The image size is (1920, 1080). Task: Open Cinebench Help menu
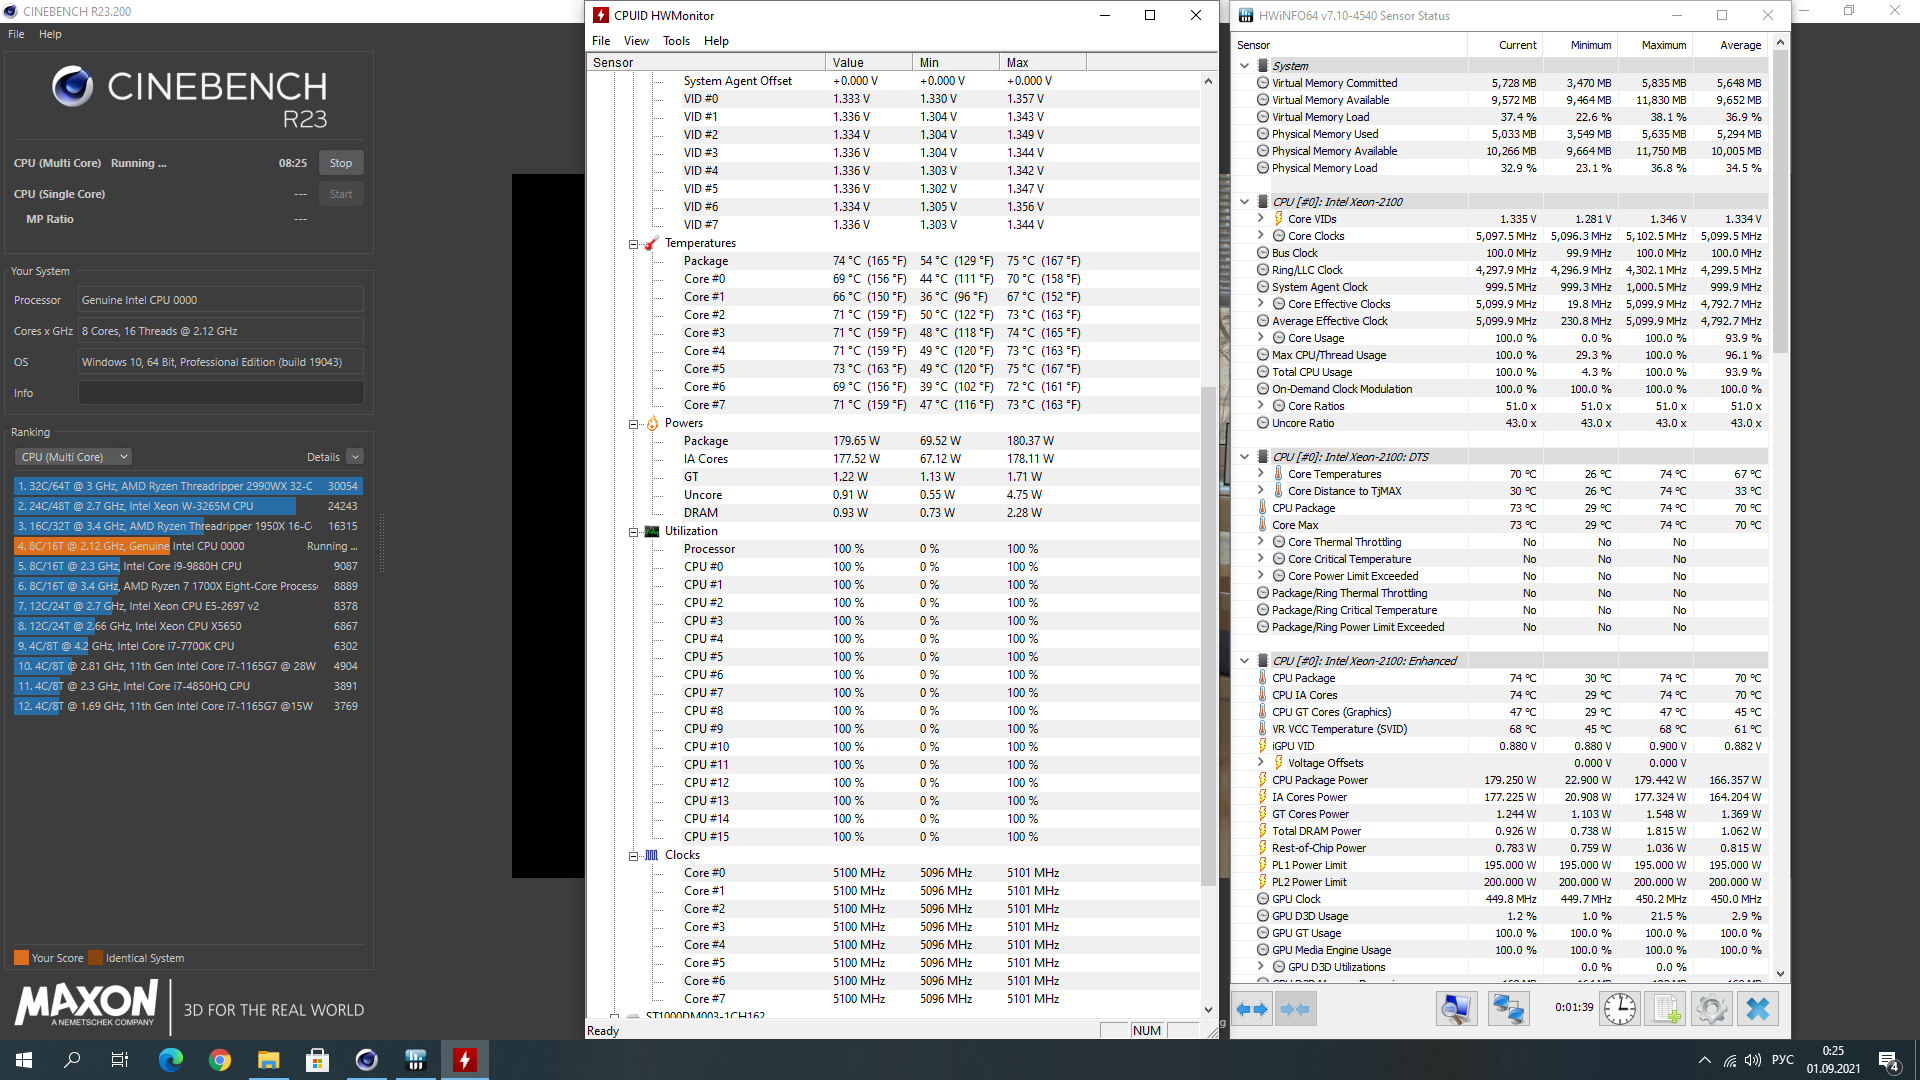[50, 34]
